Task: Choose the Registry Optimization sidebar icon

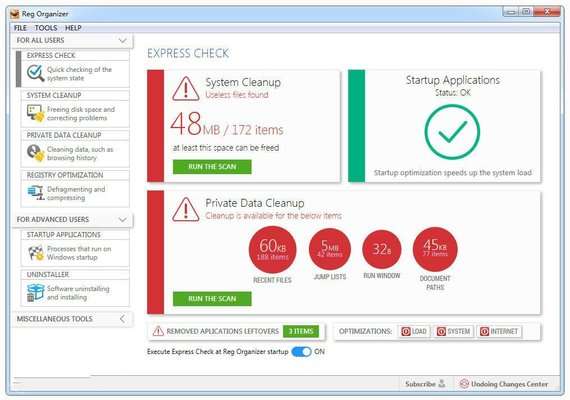Action: [35, 193]
